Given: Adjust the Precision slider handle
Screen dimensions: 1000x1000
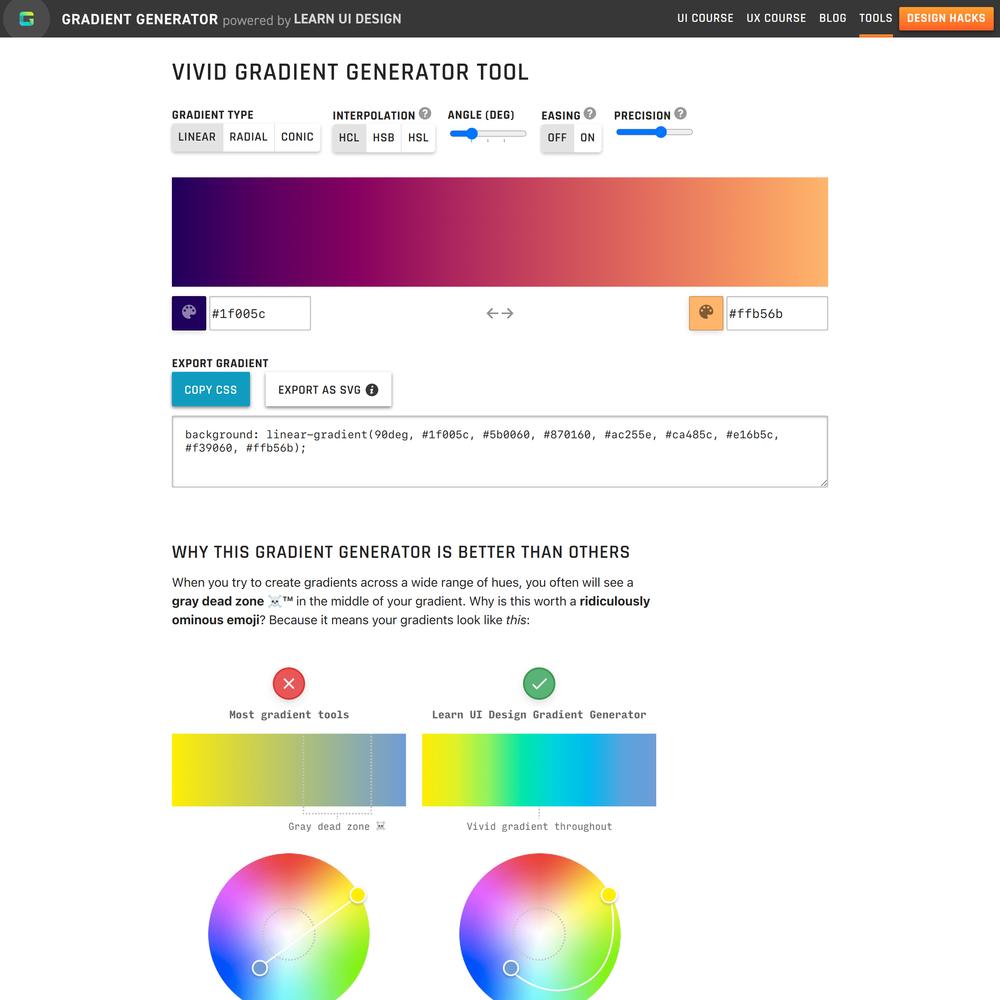Looking at the screenshot, I should 661,132.
